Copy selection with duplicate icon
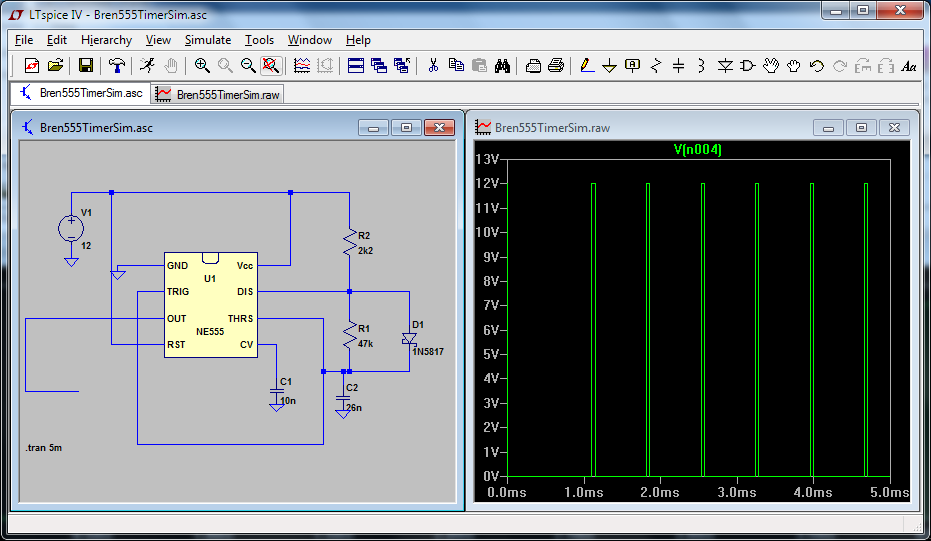 pos(456,65)
